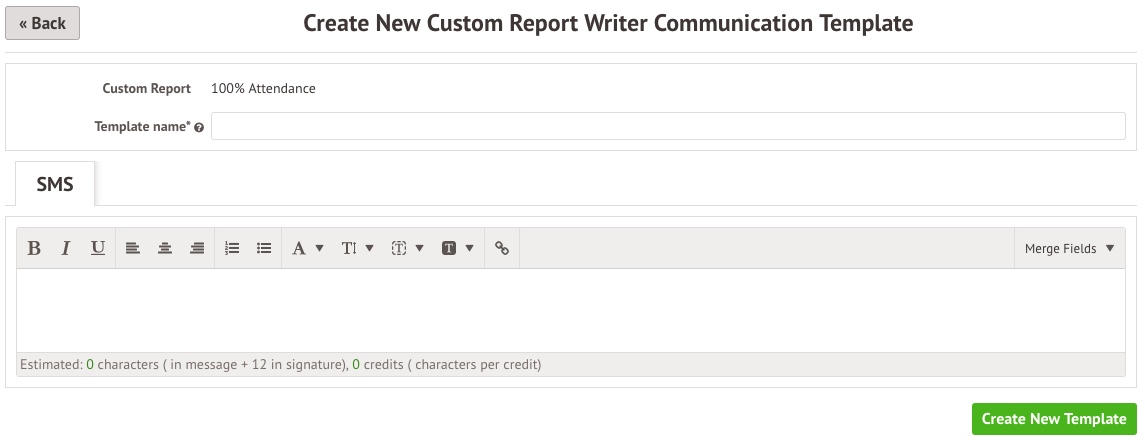Select the SMS tab
Viewport: 1145px width, 446px height.
(55, 184)
